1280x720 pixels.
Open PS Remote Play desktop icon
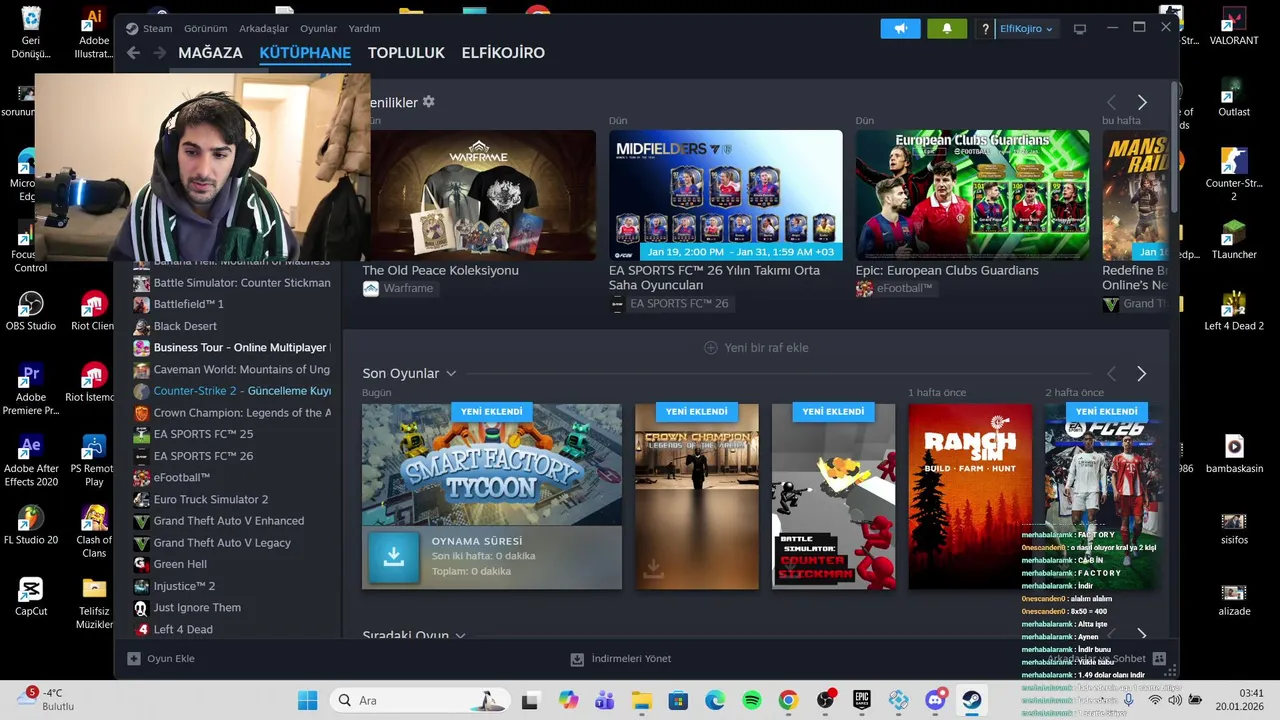[x=93, y=459]
